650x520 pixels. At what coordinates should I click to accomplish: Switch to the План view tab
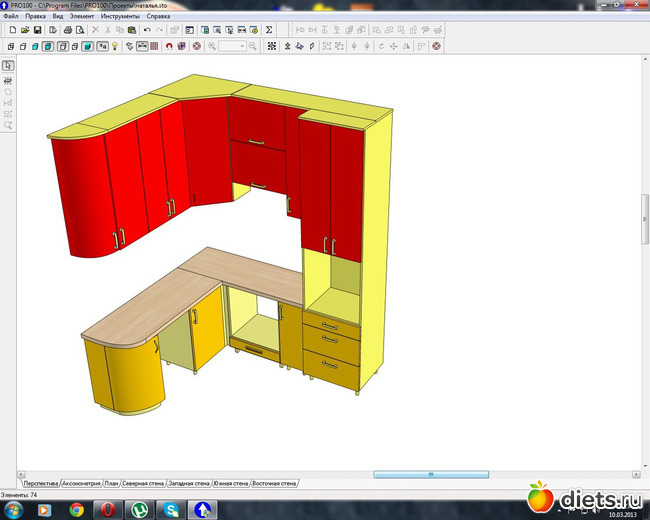[111, 482]
